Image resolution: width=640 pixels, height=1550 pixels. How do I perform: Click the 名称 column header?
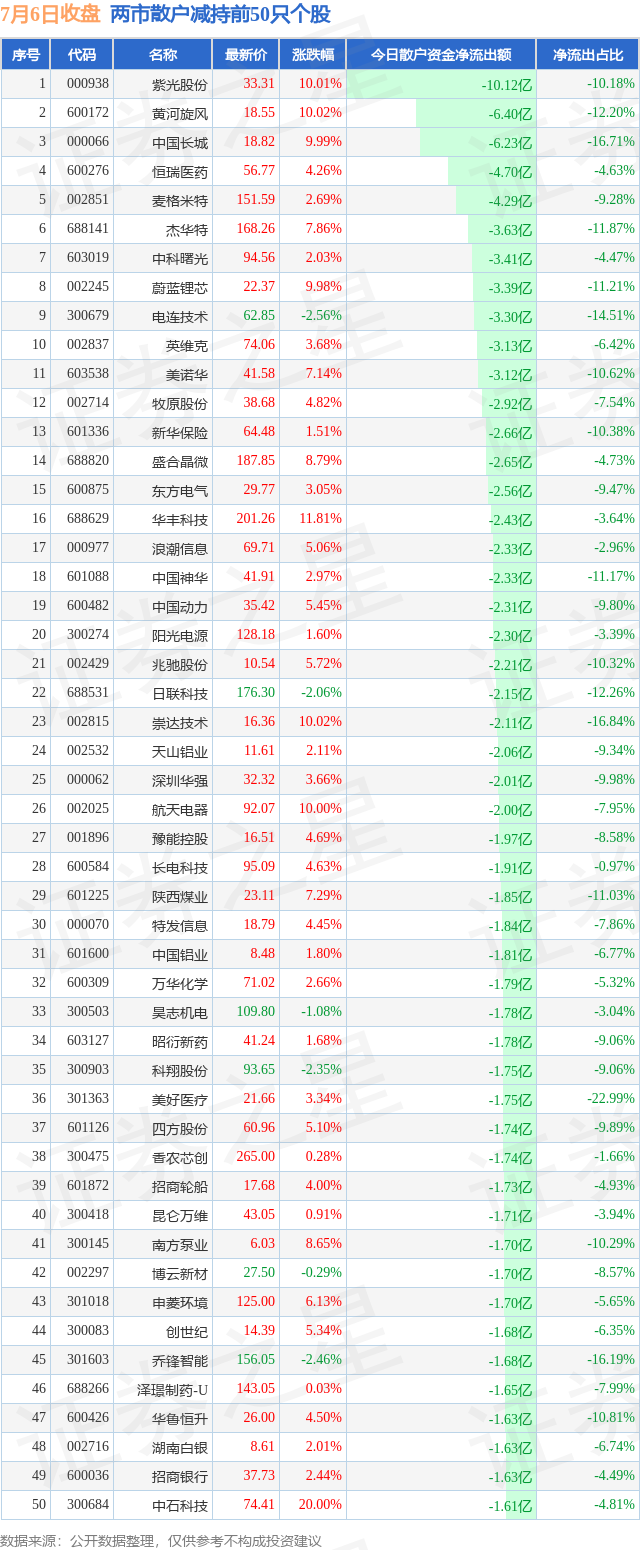coord(163,55)
